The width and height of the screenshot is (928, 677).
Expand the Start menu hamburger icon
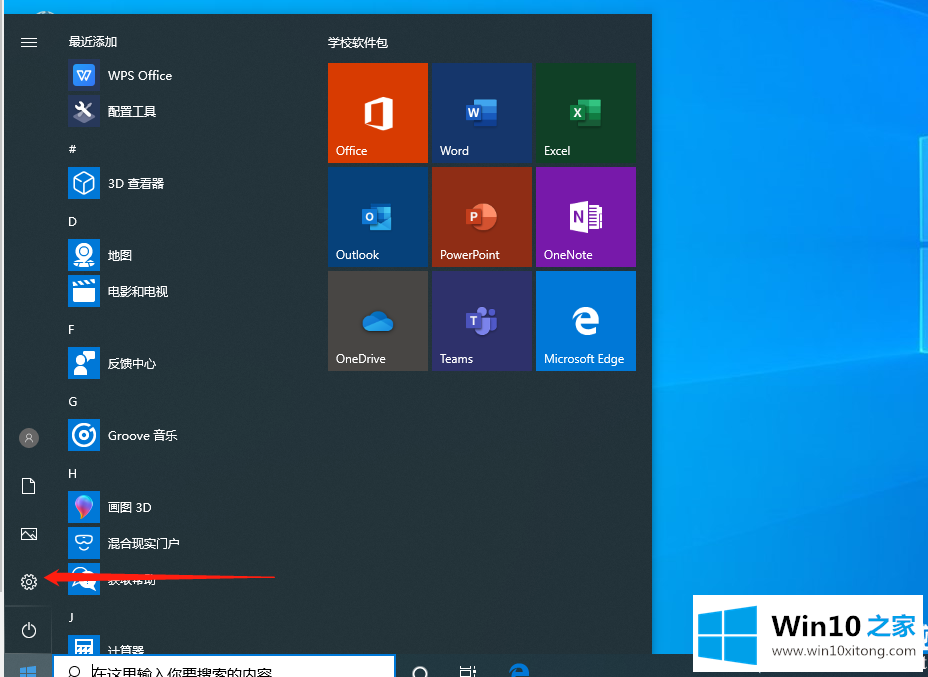click(28, 42)
